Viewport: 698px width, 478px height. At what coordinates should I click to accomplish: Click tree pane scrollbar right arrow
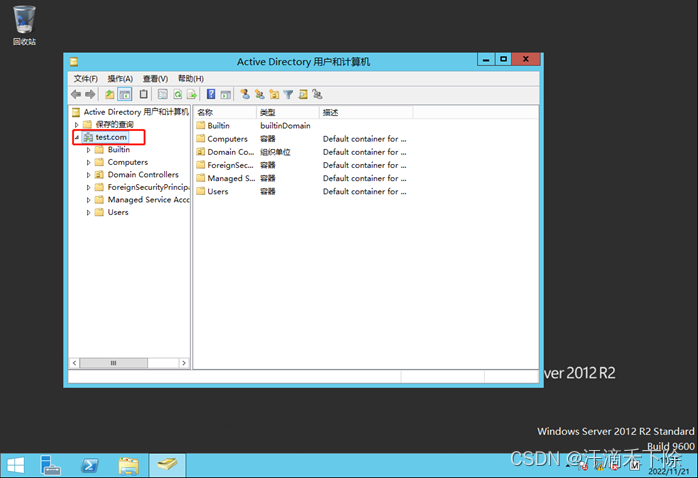184,363
